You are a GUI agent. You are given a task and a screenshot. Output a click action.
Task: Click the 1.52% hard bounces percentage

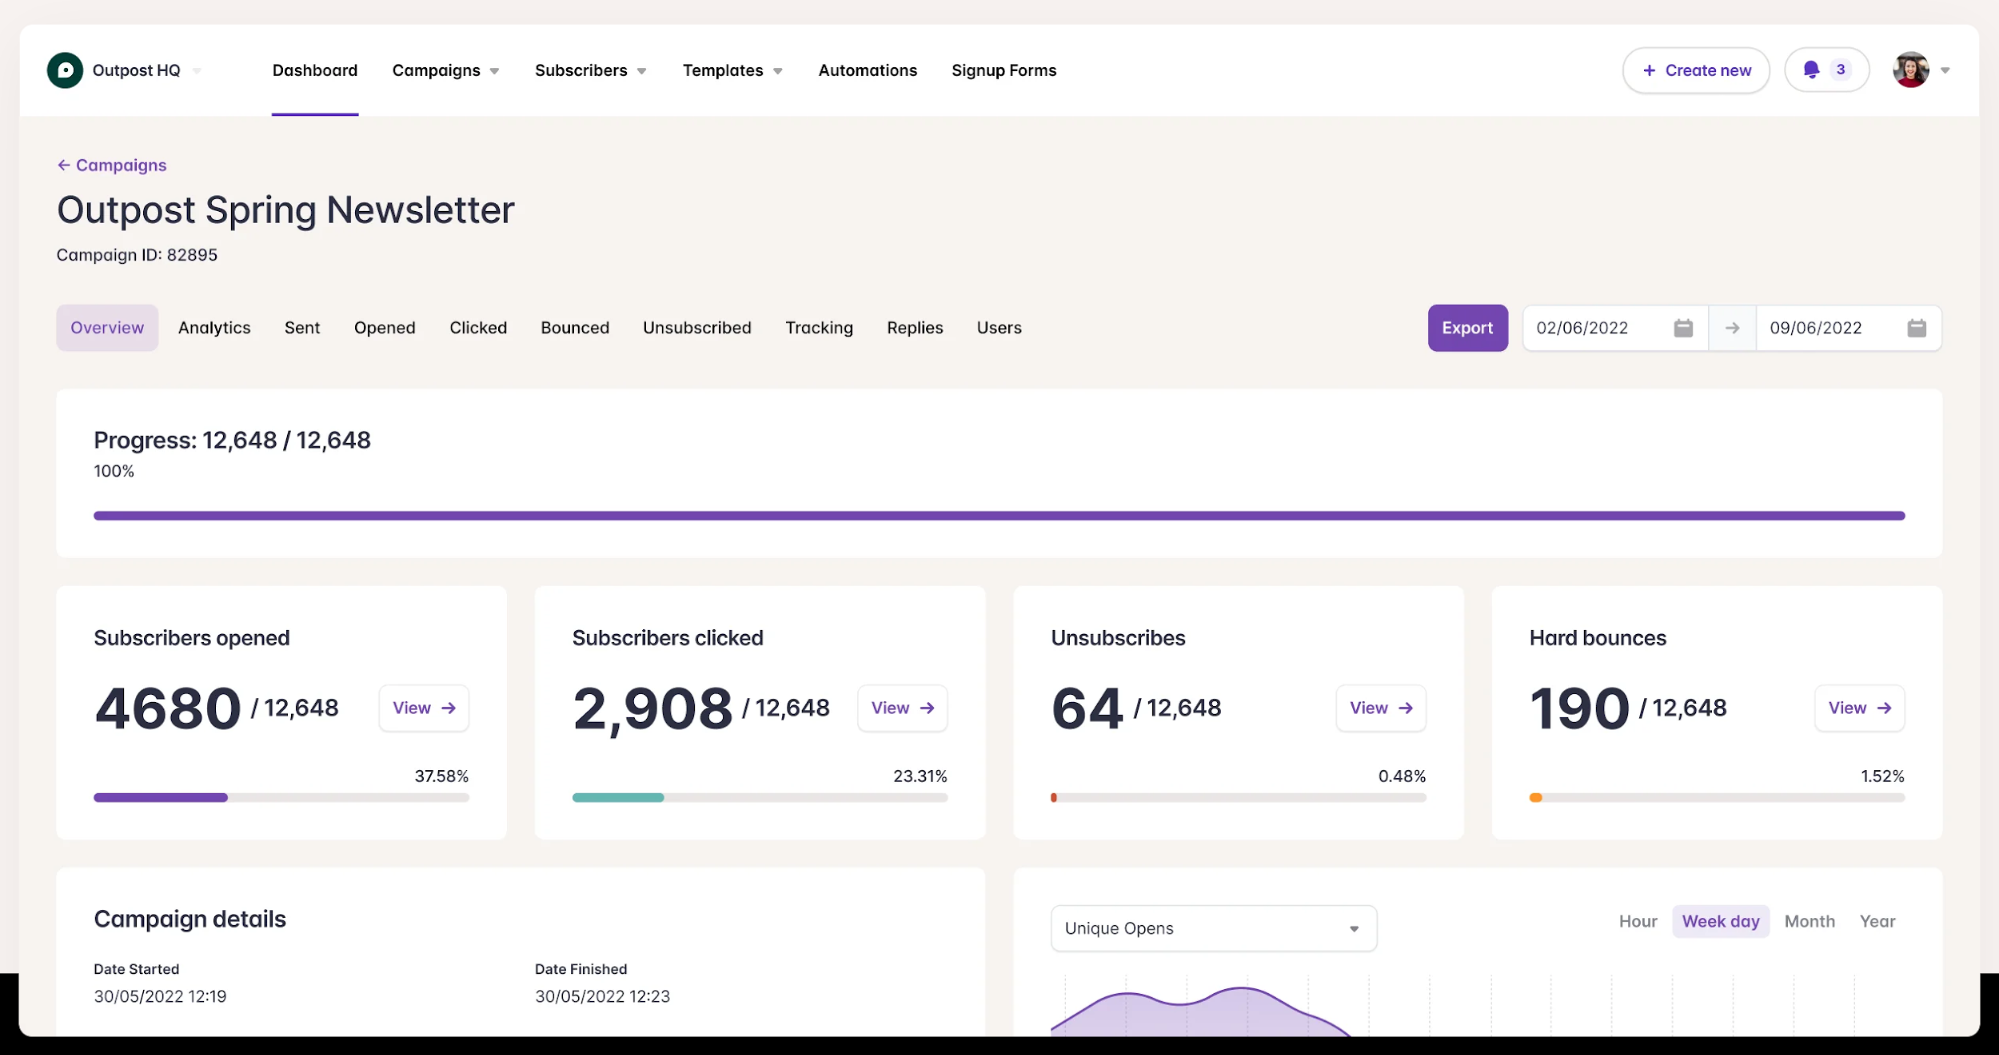[1882, 776]
